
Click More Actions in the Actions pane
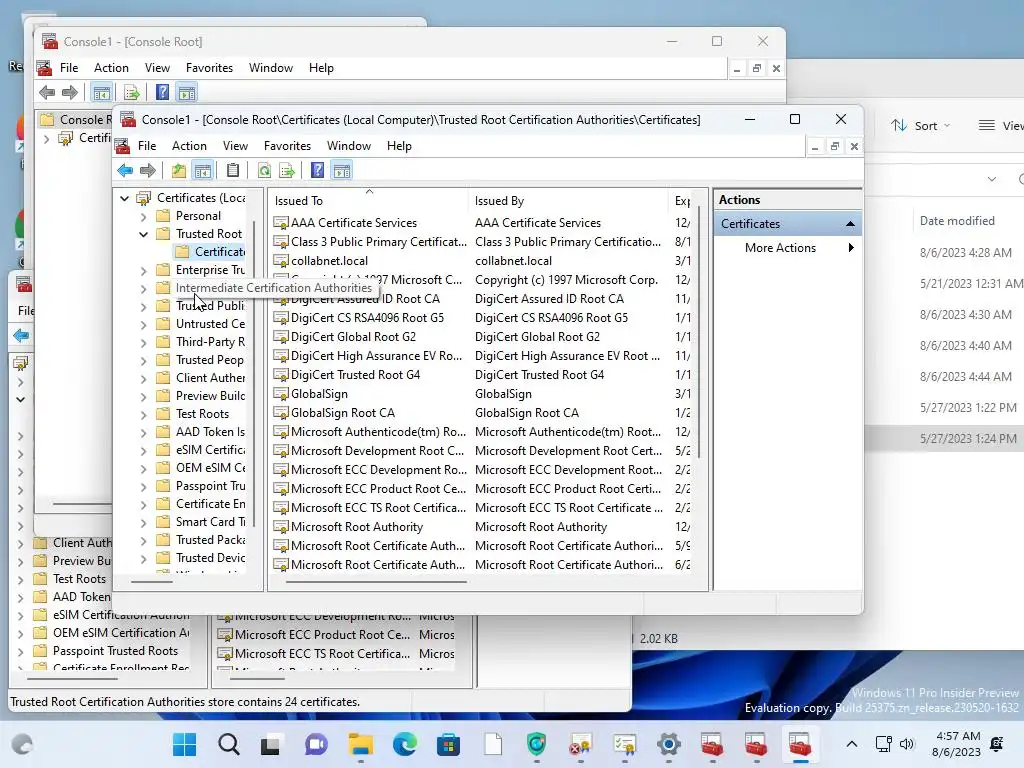780,248
